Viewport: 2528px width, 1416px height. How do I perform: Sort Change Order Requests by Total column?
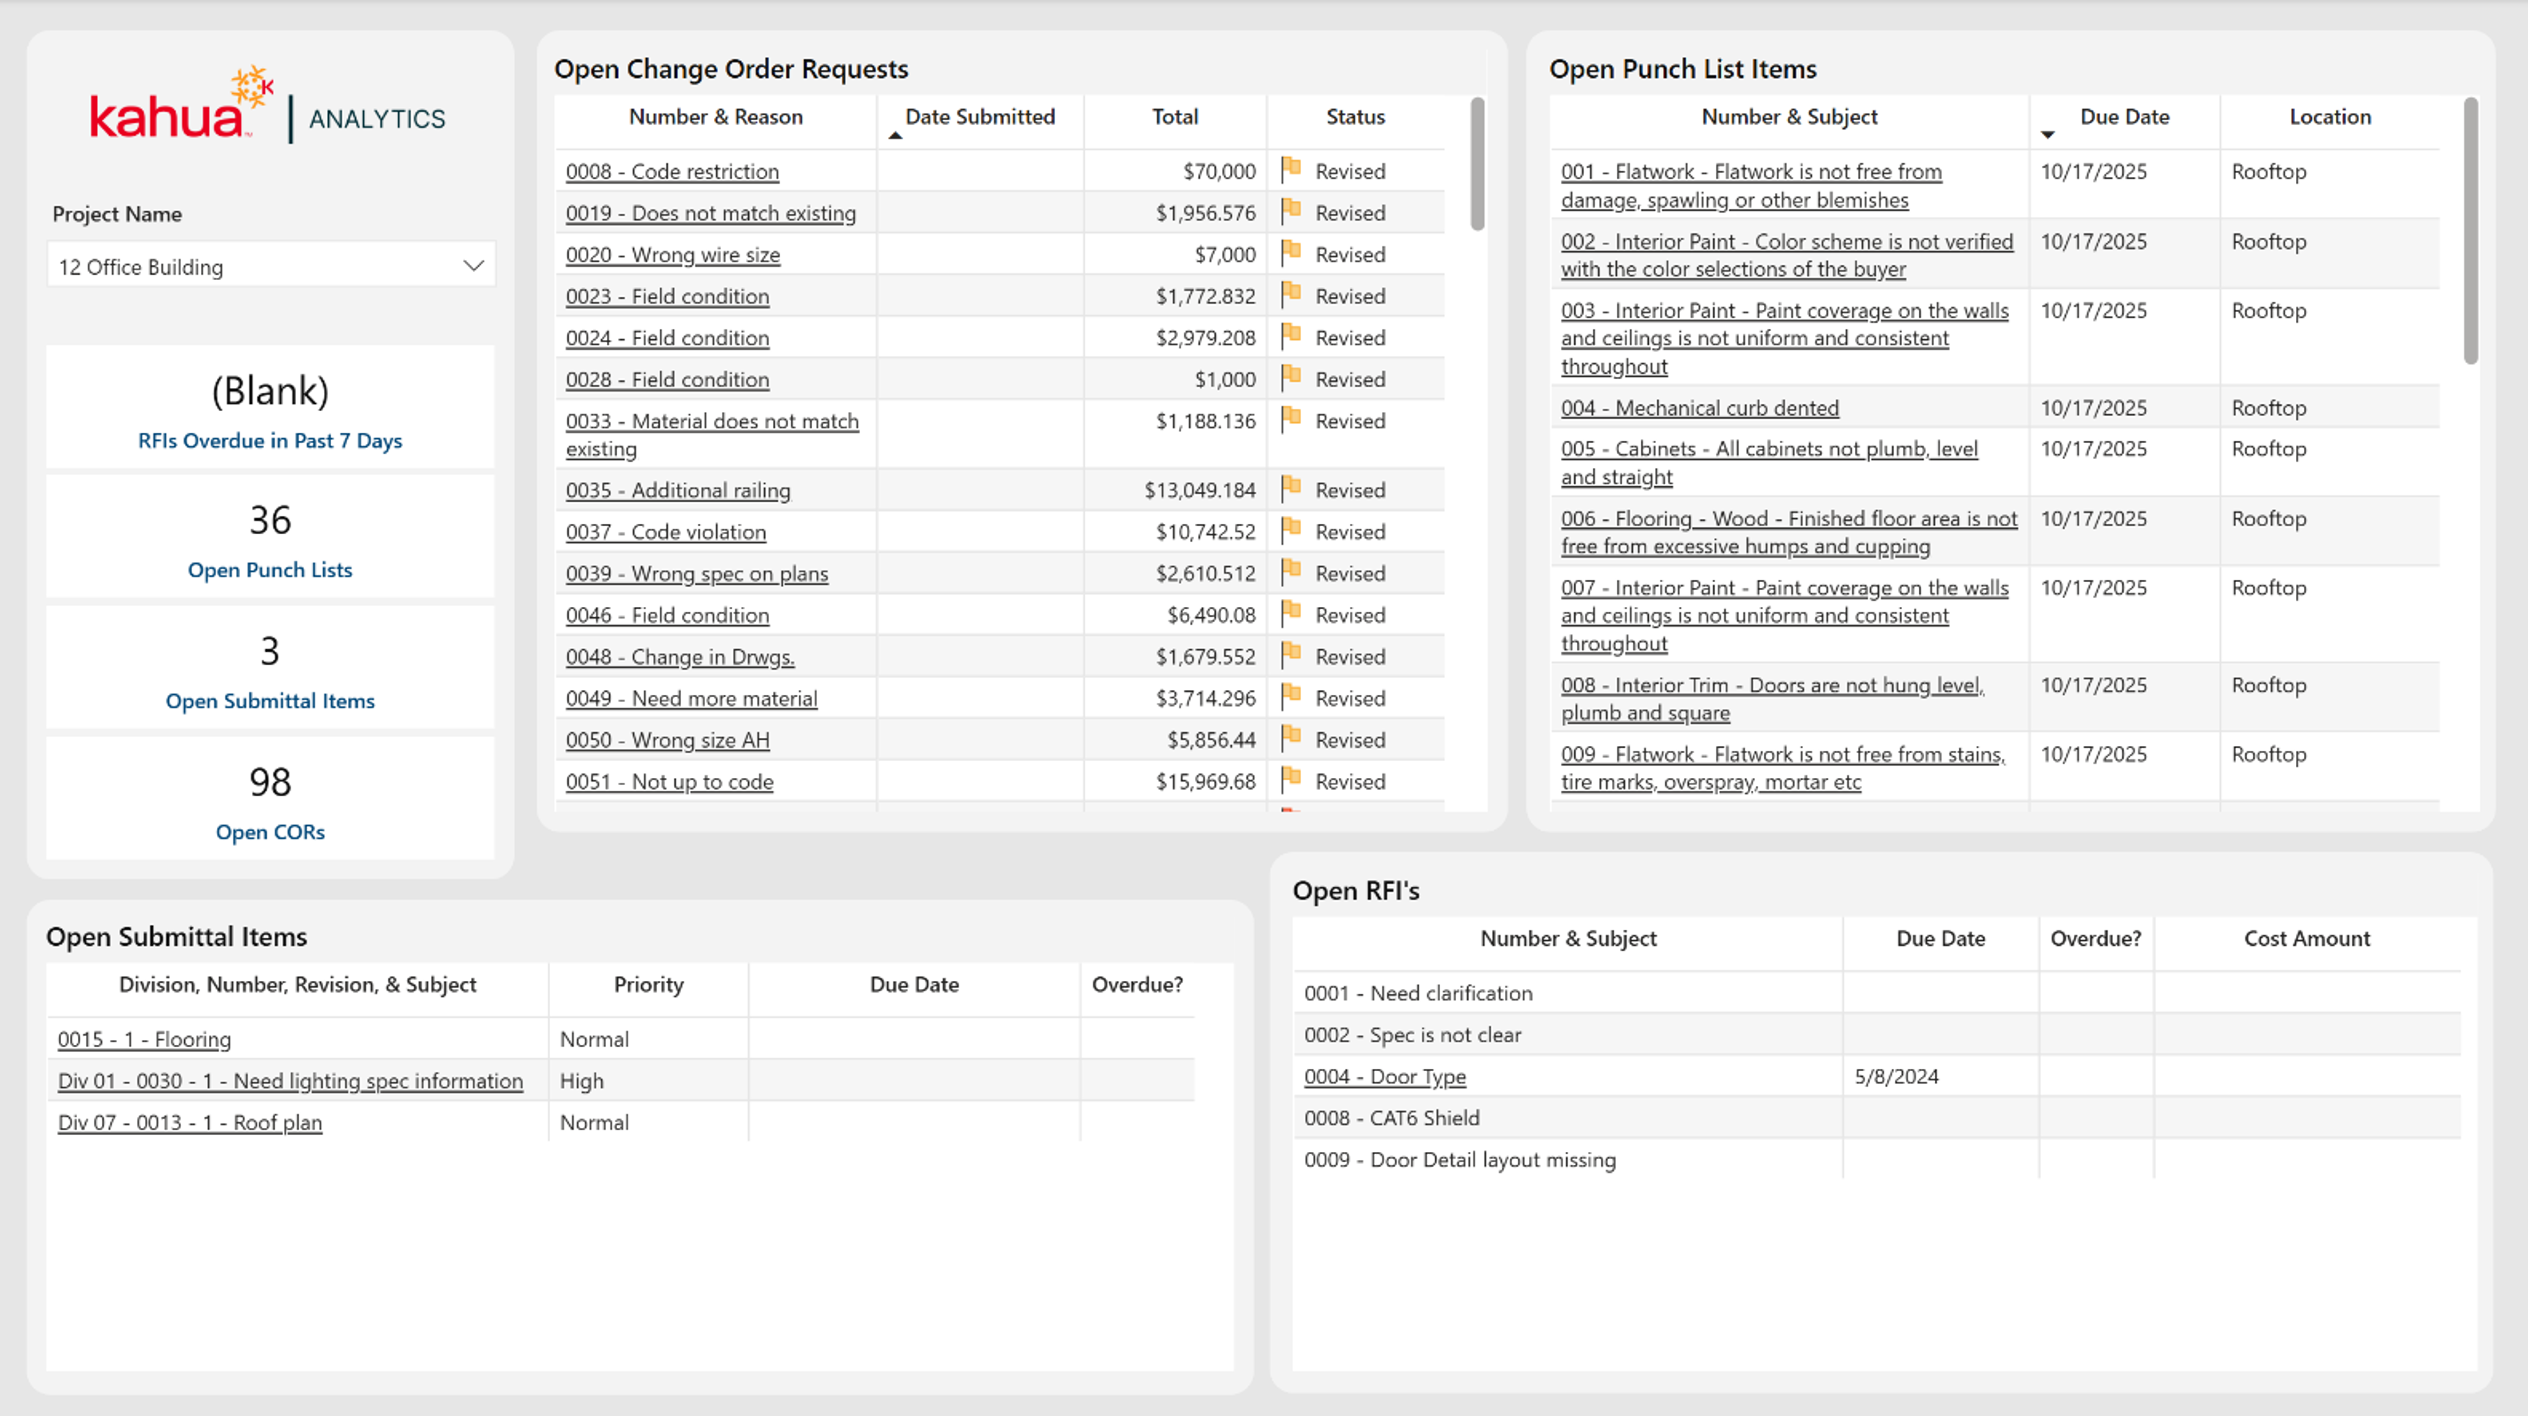[x=1174, y=117]
